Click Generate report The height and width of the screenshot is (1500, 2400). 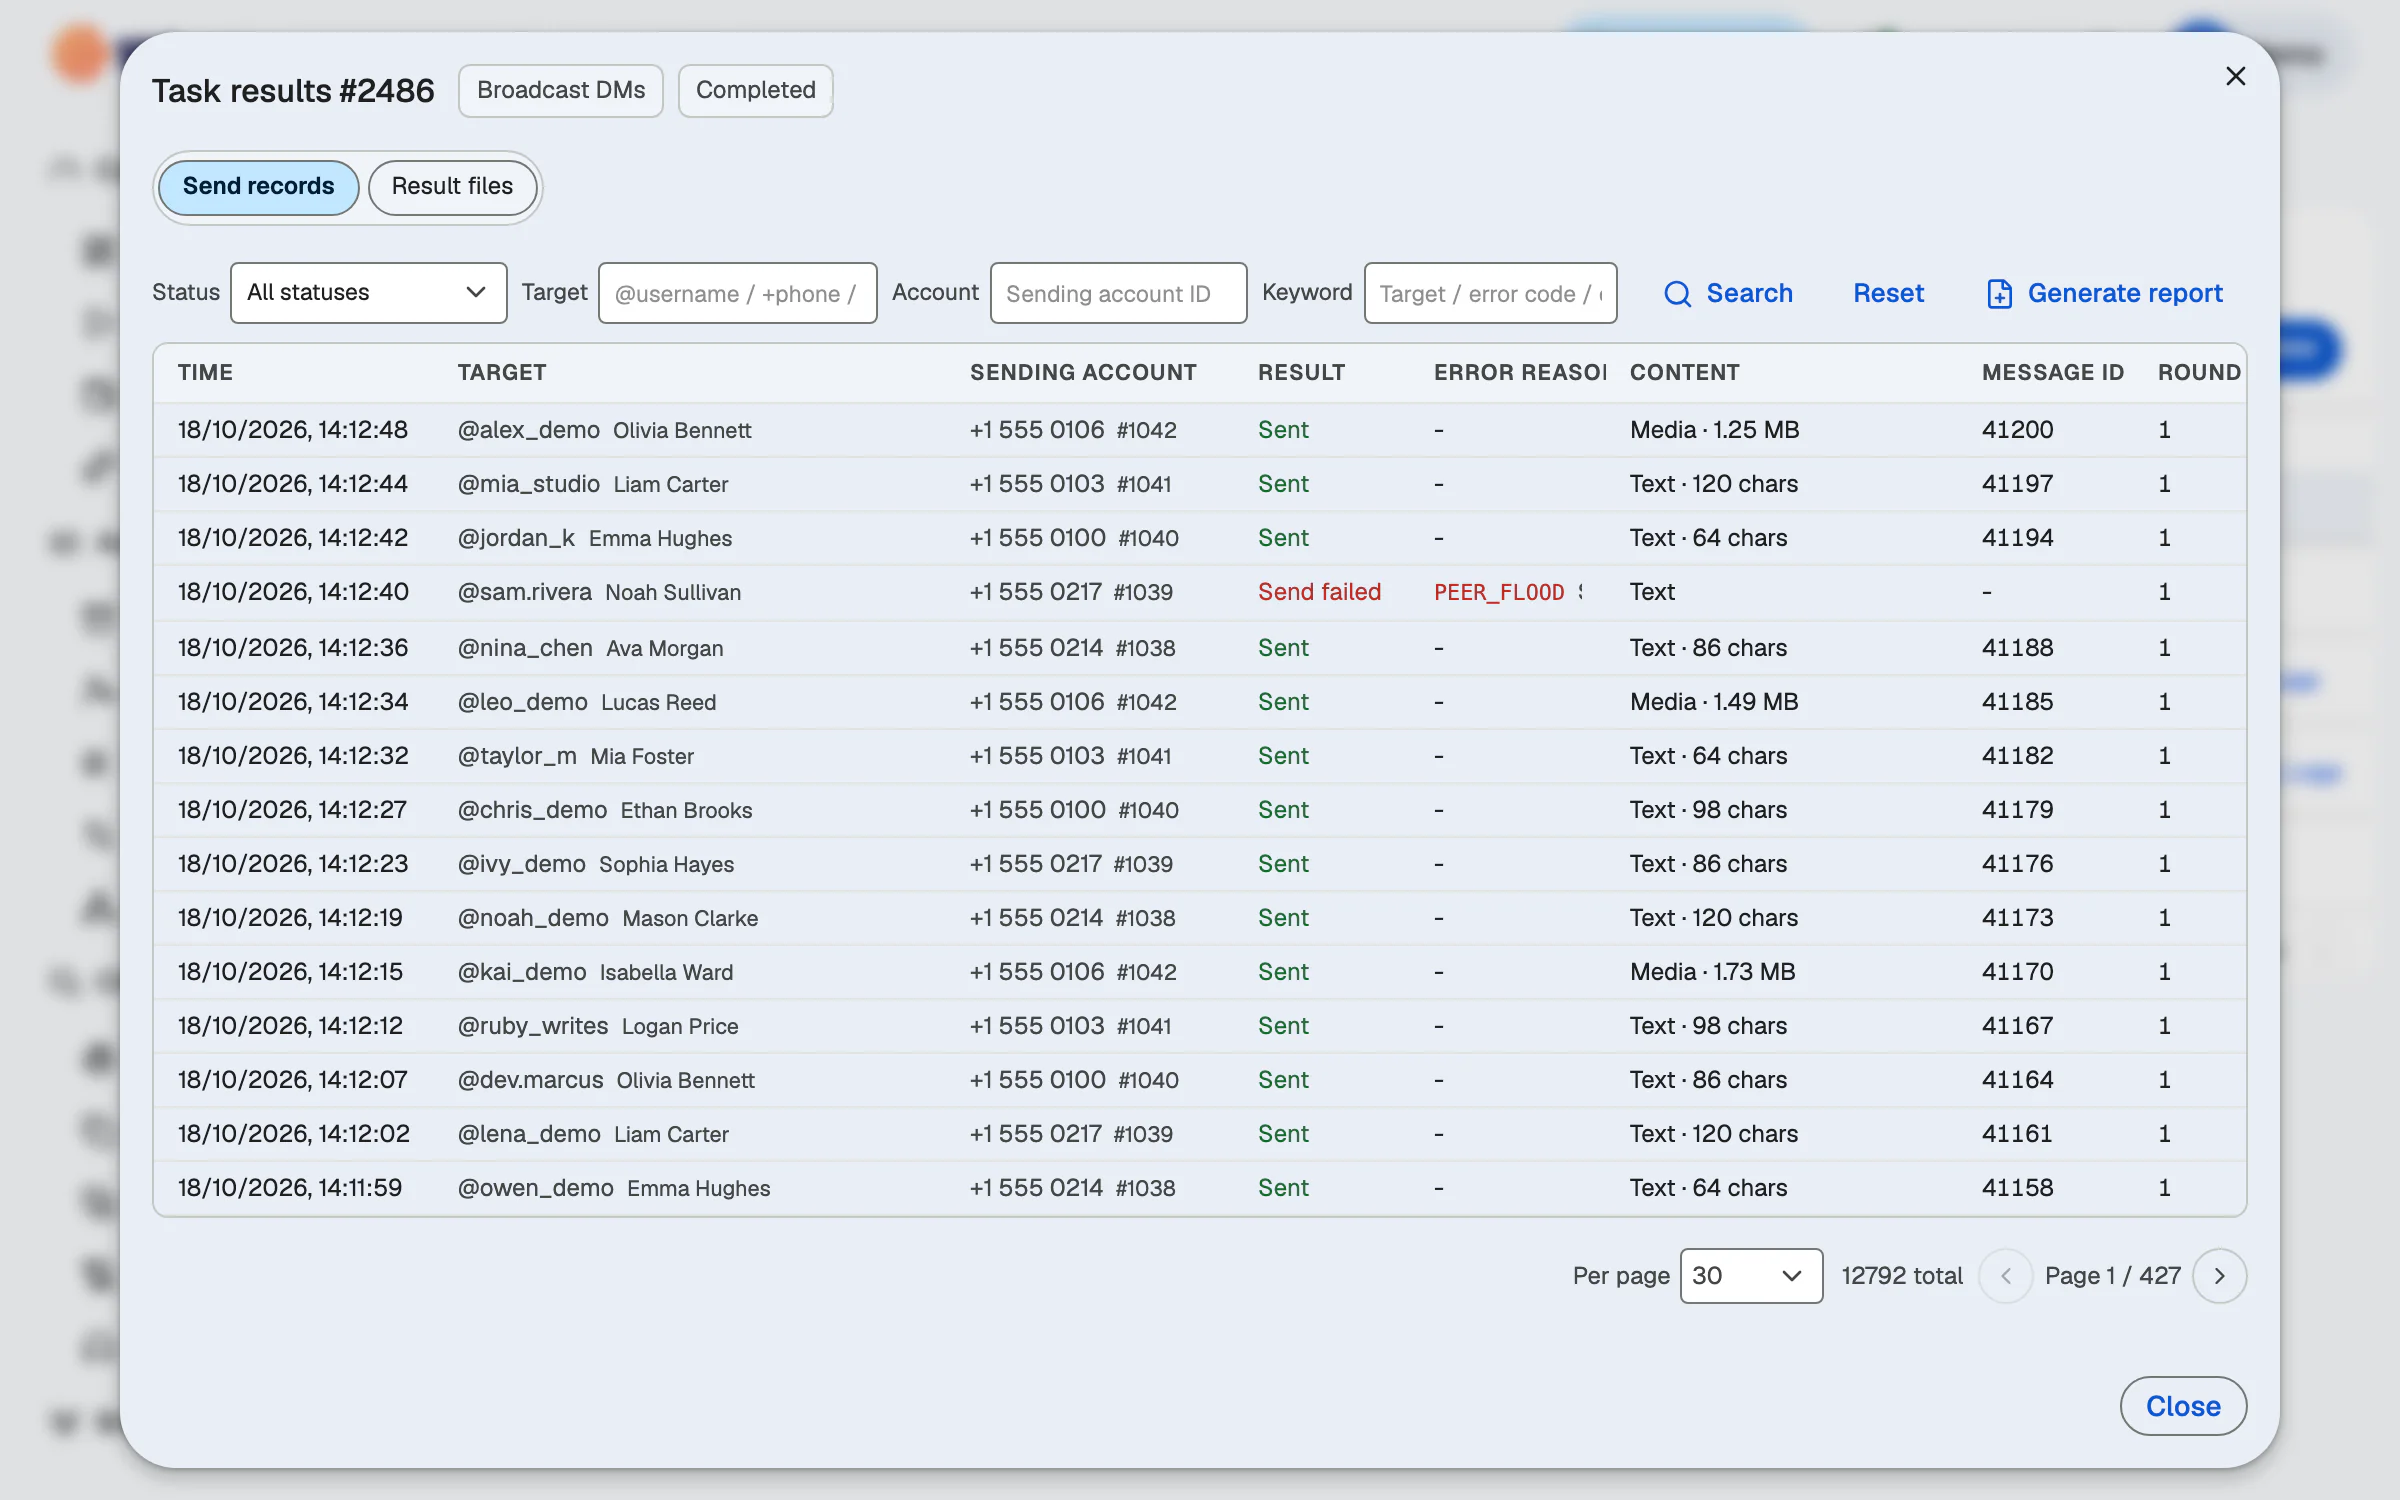2105,293
